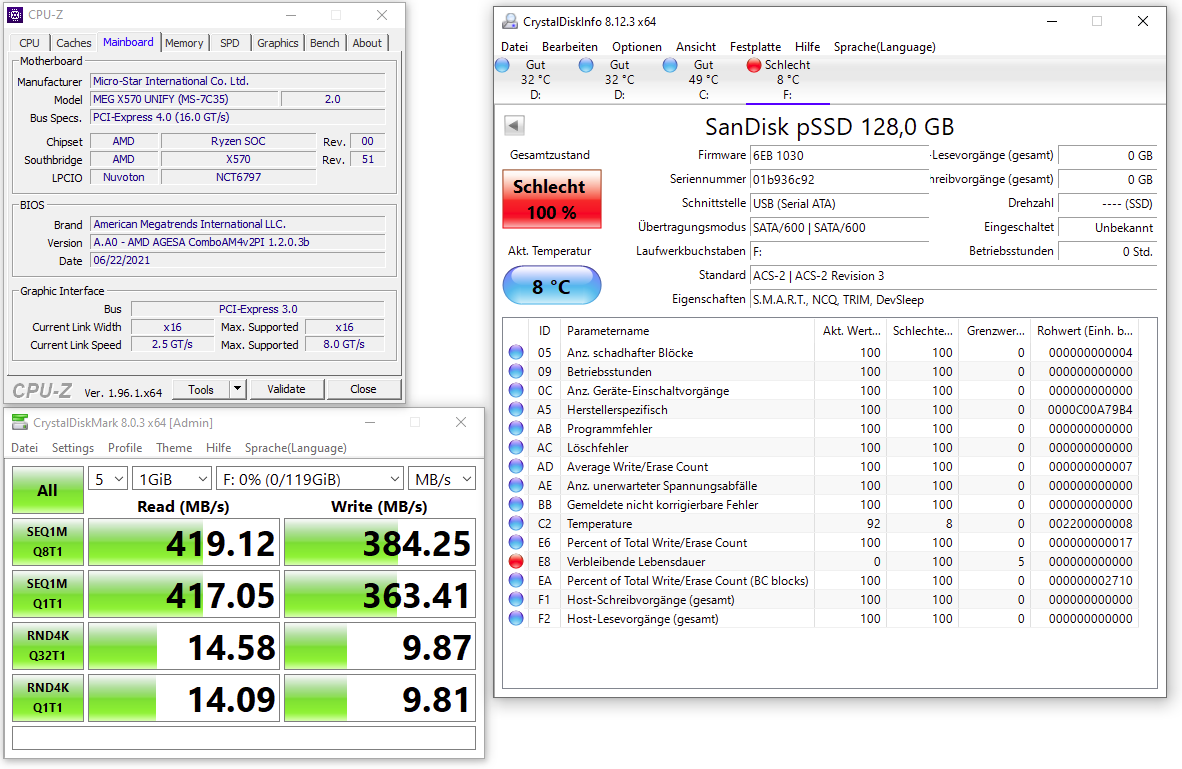Open the About tab in CPU-Z

(x=367, y=43)
